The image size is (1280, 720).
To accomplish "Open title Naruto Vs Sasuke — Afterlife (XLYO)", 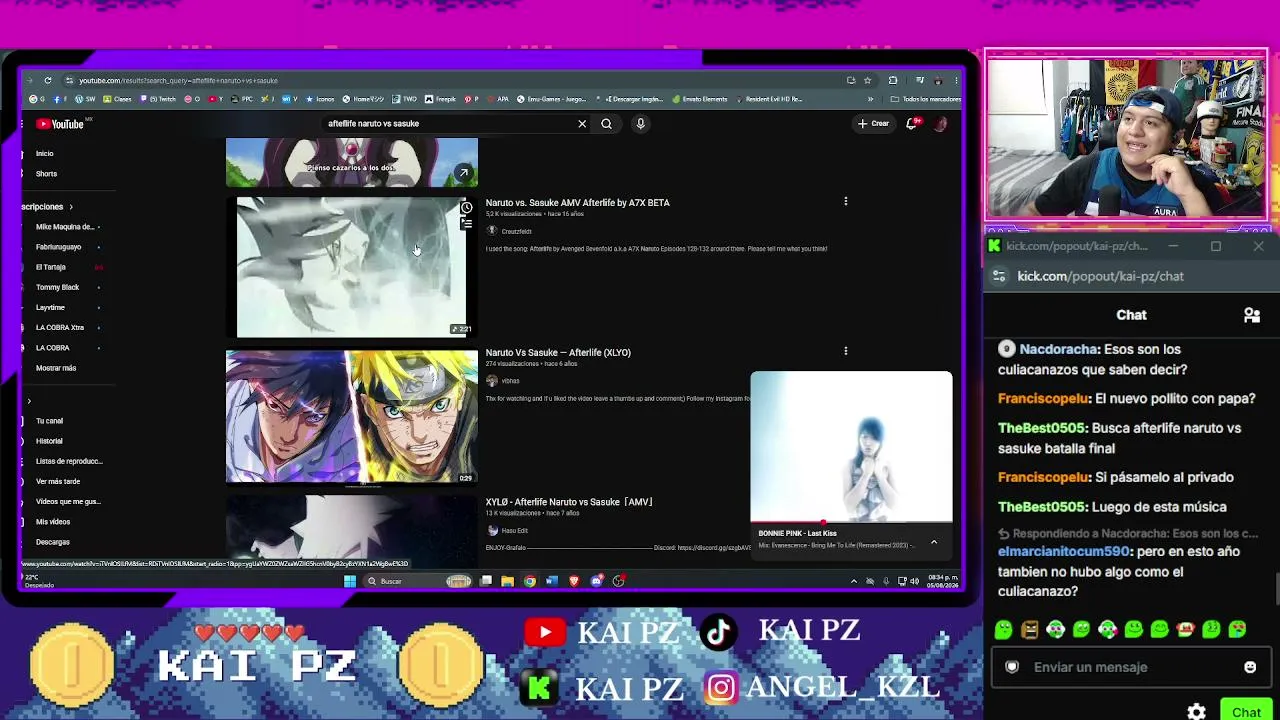I will (x=558, y=353).
